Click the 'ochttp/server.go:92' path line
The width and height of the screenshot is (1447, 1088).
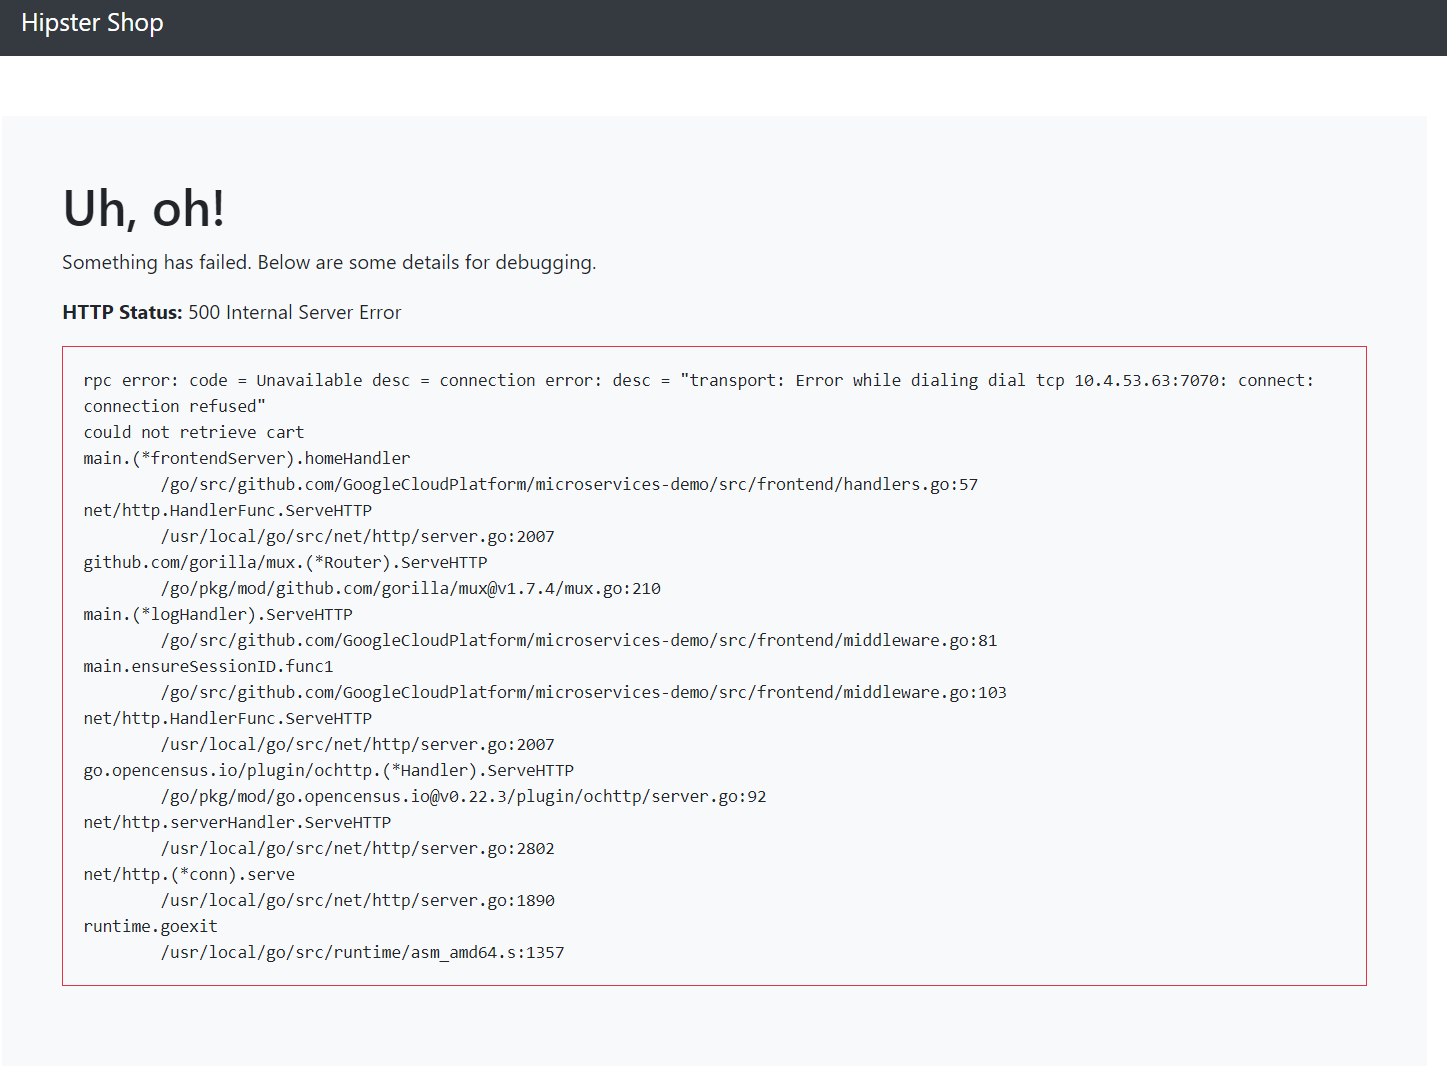(463, 796)
